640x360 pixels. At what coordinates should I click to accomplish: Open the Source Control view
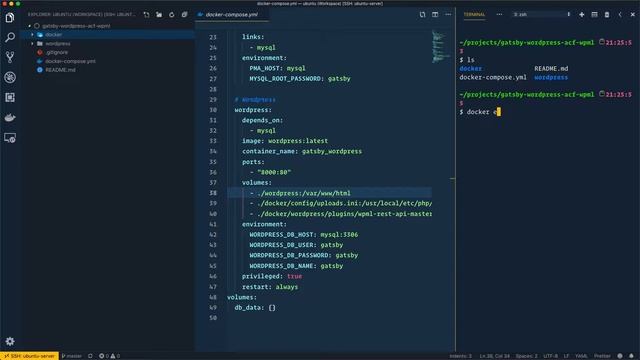[10, 57]
